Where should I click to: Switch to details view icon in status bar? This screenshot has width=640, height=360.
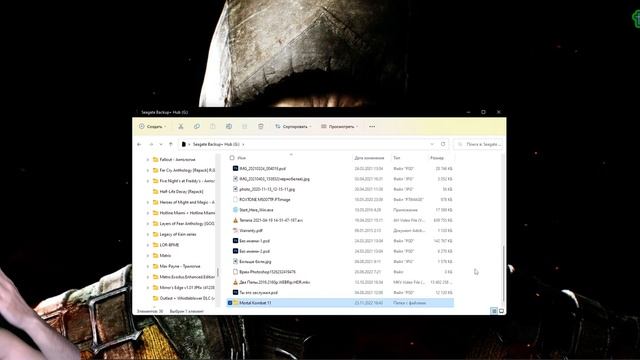494,311
